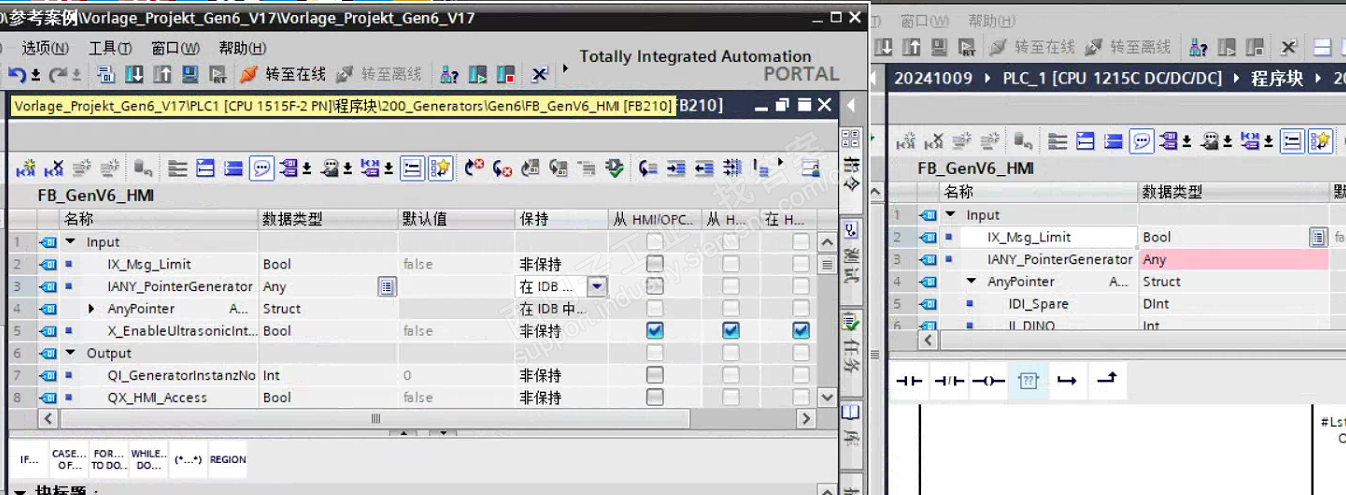Open 帮助(H) menu in right window

[991, 21]
